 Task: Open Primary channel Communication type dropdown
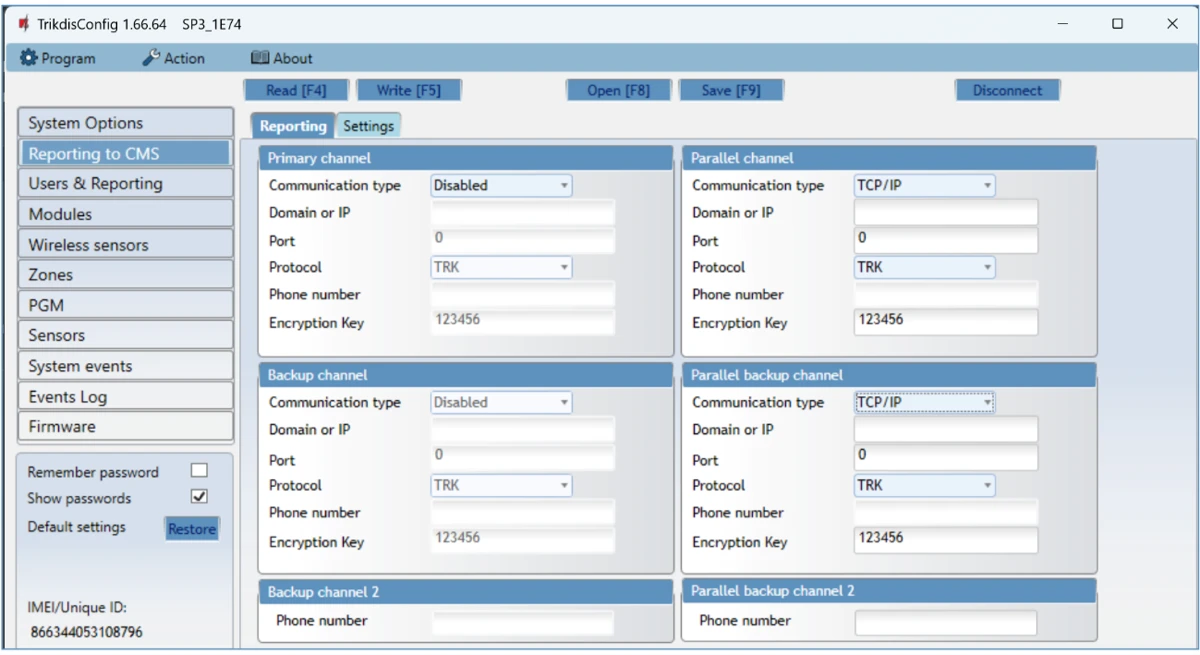(x=501, y=185)
